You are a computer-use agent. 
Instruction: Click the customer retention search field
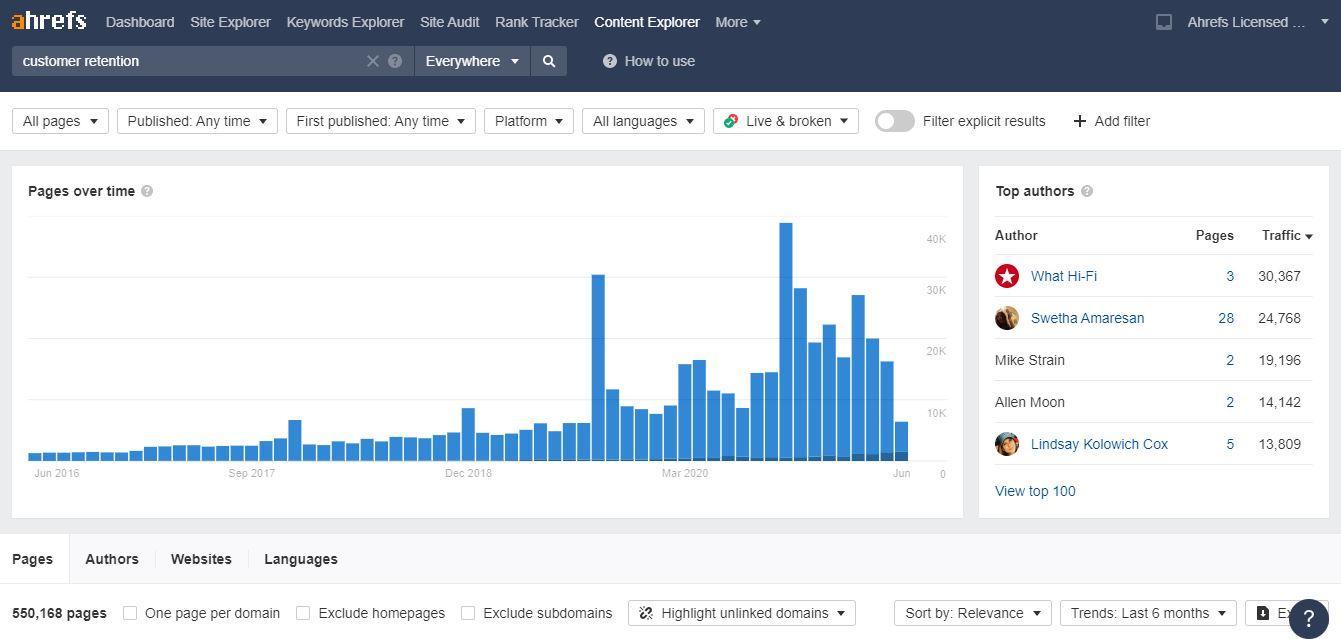point(190,61)
